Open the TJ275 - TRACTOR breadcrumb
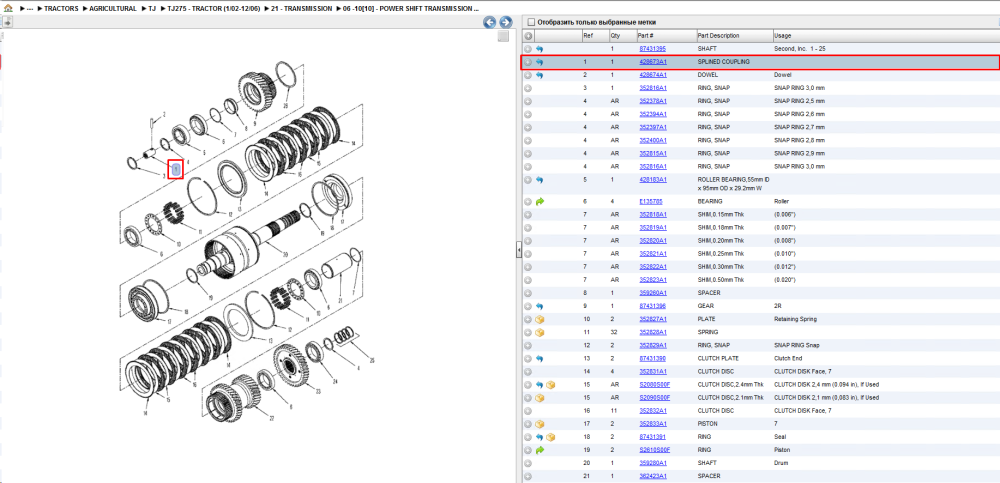 click(213, 9)
